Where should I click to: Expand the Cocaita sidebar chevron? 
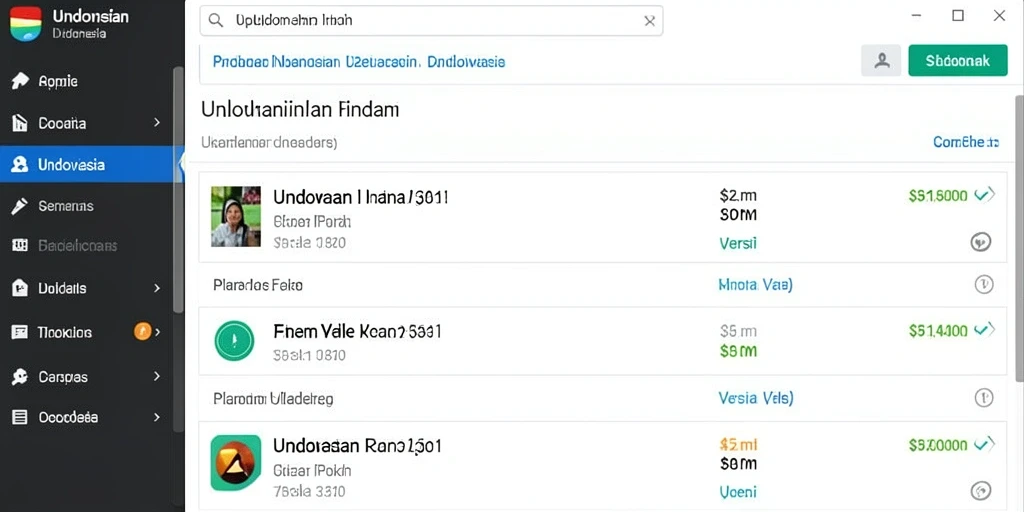157,122
